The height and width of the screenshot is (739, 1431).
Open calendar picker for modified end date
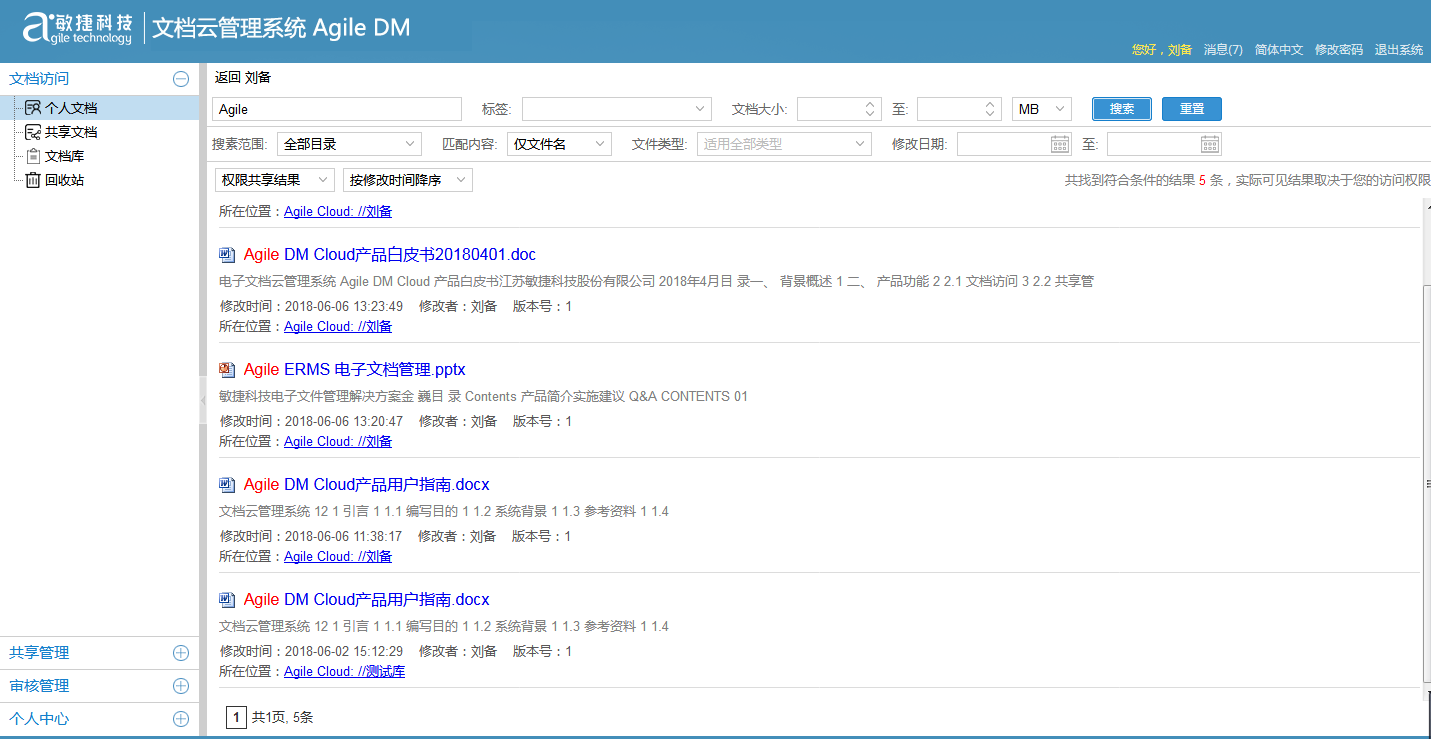pyautogui.click(x=1210, y=144)
